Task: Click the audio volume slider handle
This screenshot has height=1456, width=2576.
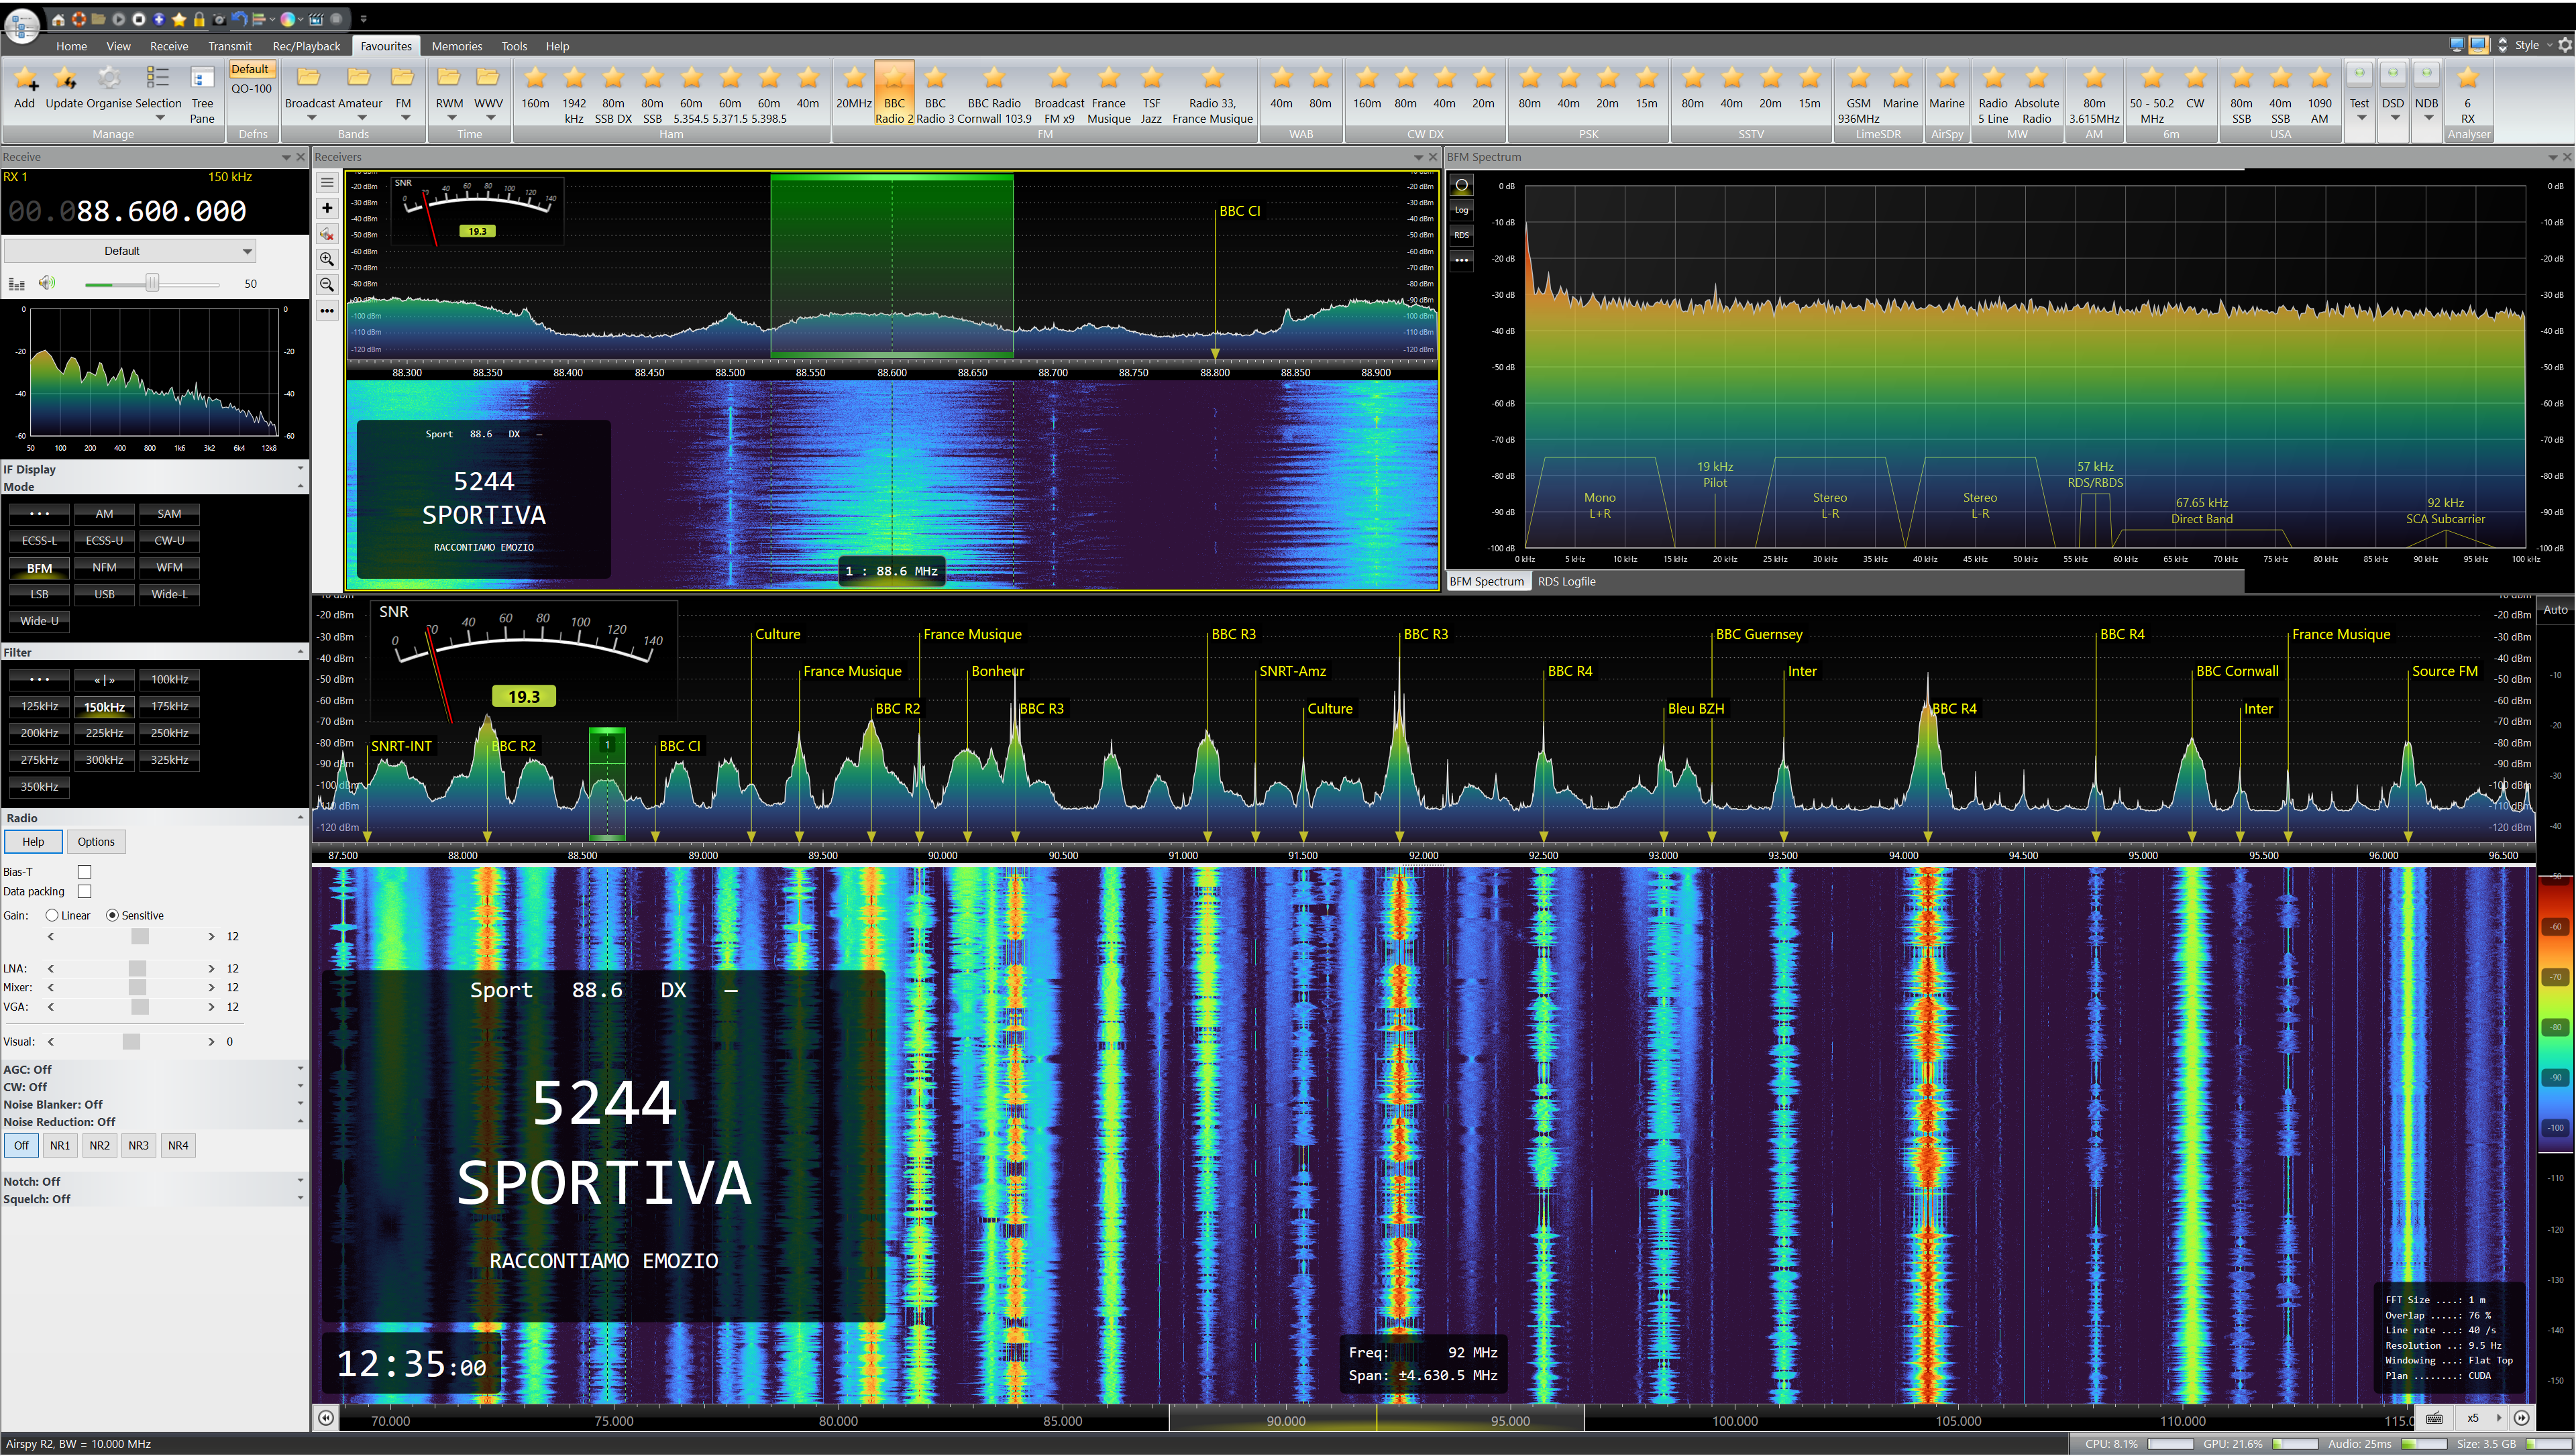Action: (152, 284)
